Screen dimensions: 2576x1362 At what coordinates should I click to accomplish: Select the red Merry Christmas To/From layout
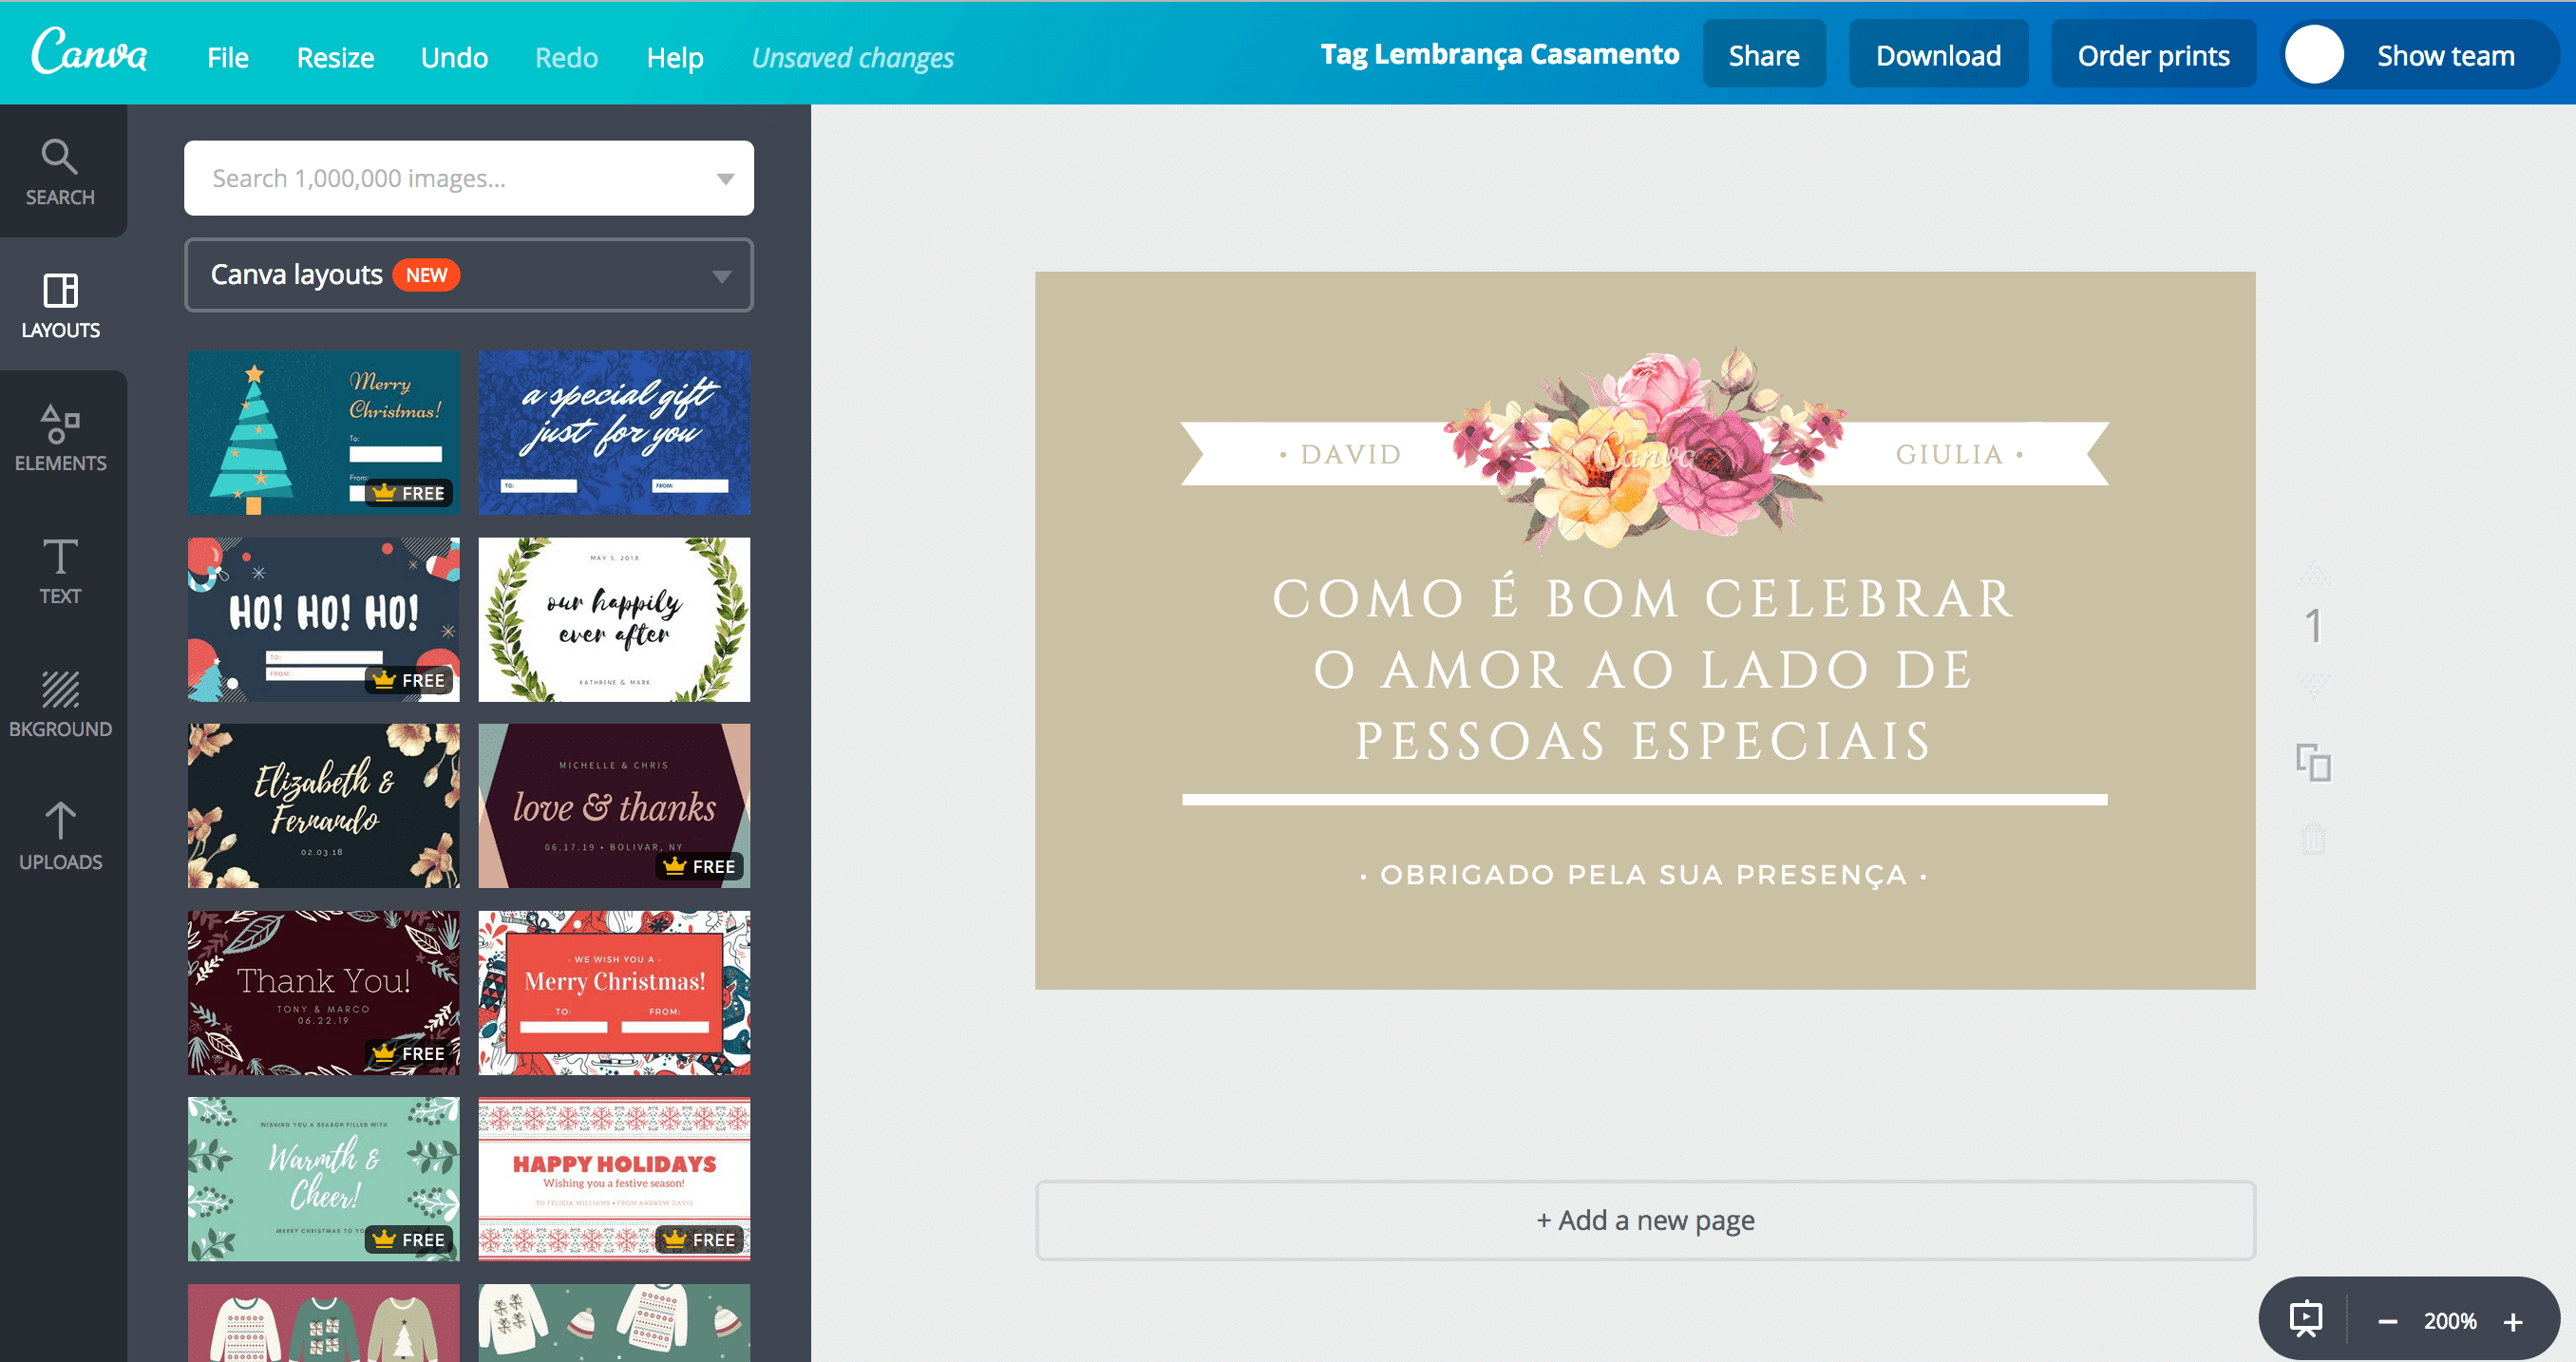pyautogui.click(x=614, y=993)
